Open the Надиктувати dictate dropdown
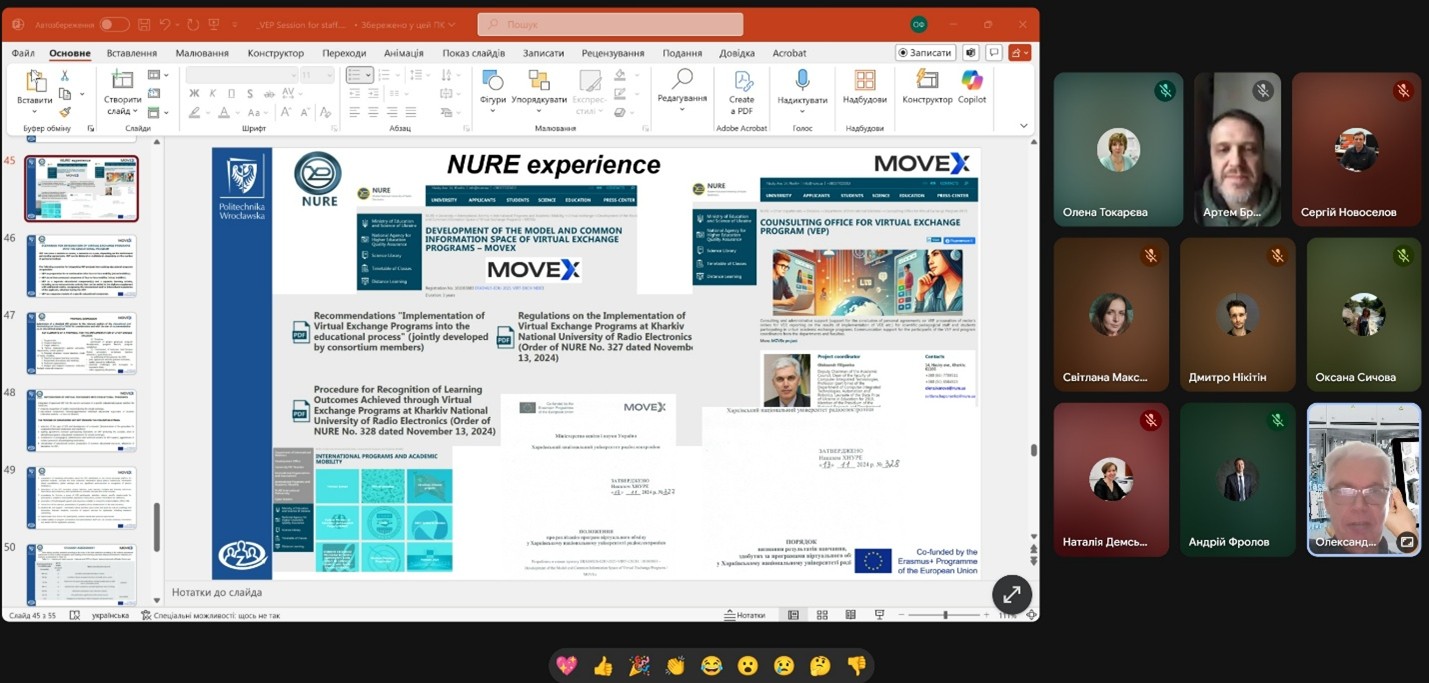The height and width of the screenshot is (683, 1429). 802,92
